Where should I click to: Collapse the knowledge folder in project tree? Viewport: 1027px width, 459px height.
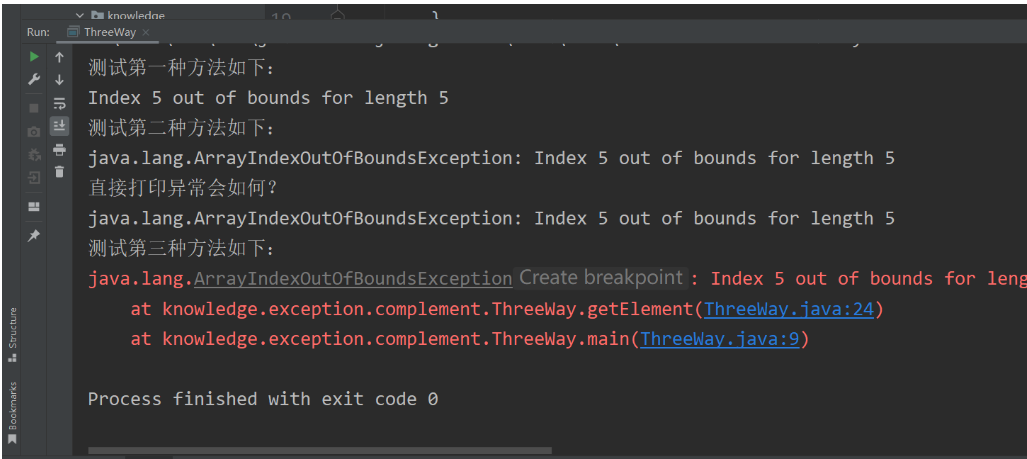click(x=80, y=14)
